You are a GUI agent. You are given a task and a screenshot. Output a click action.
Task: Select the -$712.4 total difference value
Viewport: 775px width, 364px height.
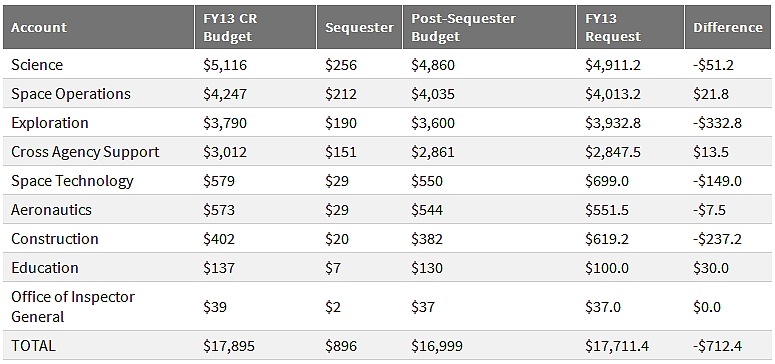pyautogui.click(x=717, y=346)
